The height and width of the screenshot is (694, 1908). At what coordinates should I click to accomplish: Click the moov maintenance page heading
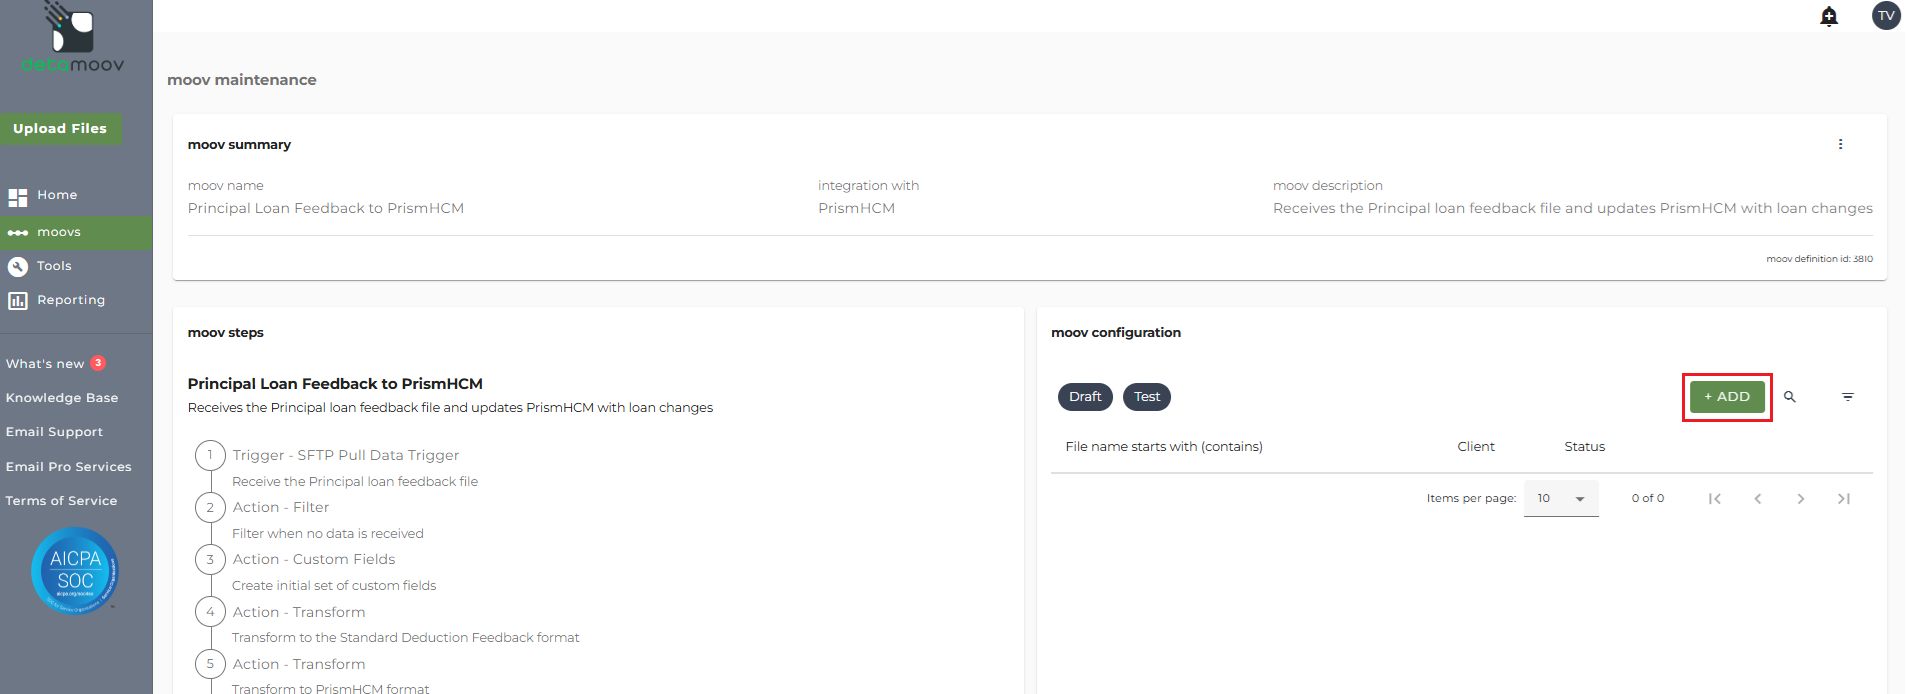pos(242,80)
